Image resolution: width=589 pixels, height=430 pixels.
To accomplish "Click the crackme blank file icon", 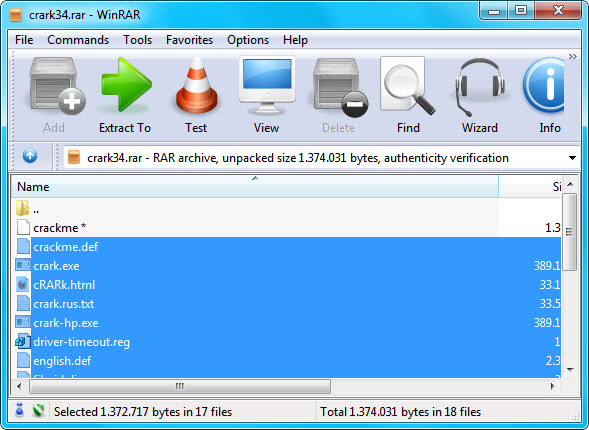I will tap(23, 227).
